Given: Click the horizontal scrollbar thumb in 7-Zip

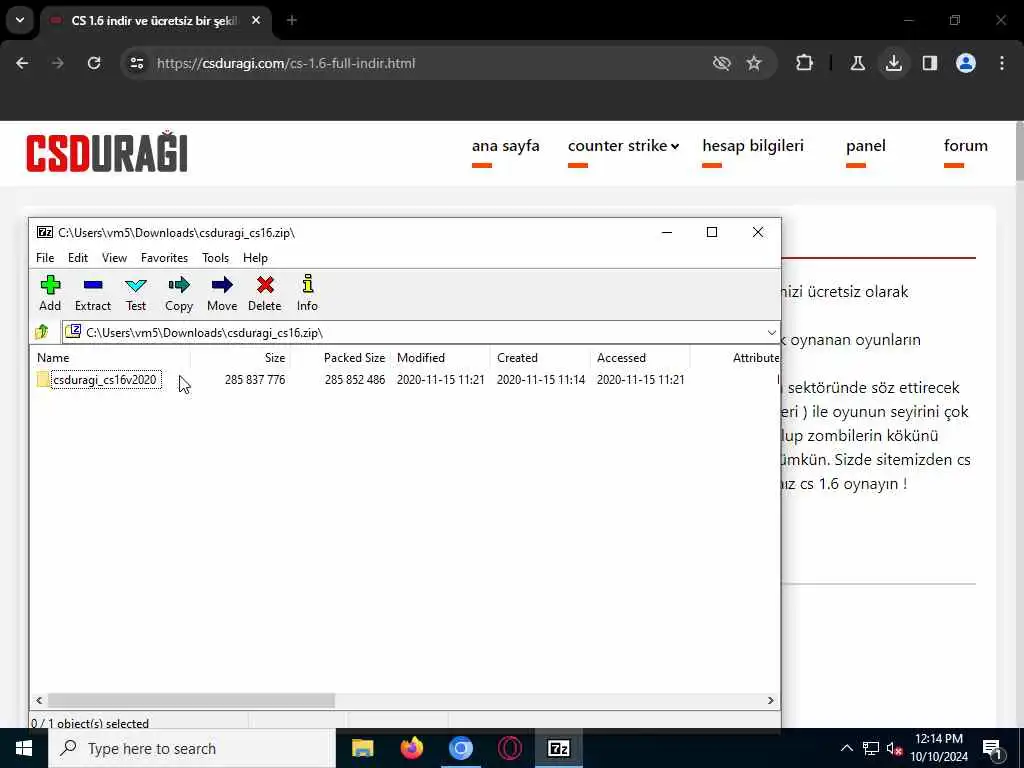Looking at the screenshot, I should tap(191, 700).
